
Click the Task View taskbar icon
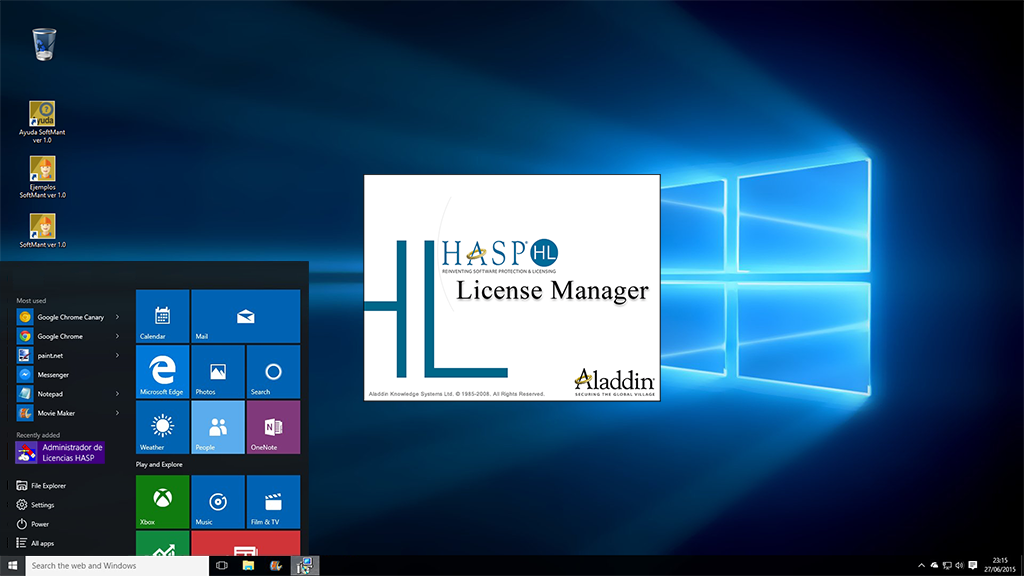point(222,566)
